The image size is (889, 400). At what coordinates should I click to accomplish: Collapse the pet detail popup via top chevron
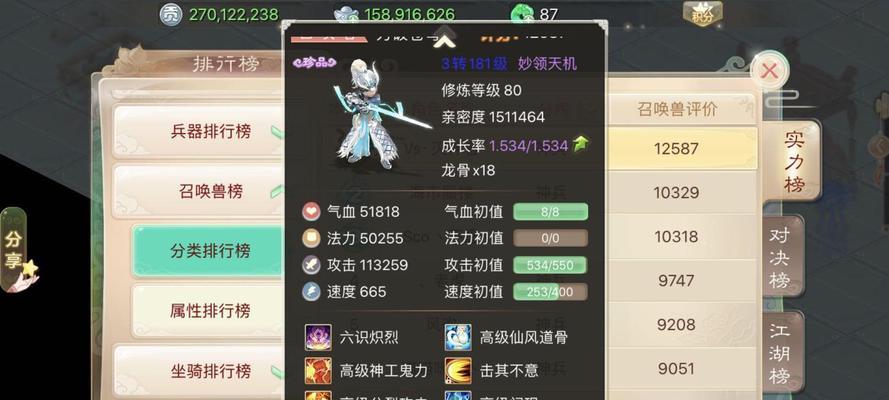[446, 37]
